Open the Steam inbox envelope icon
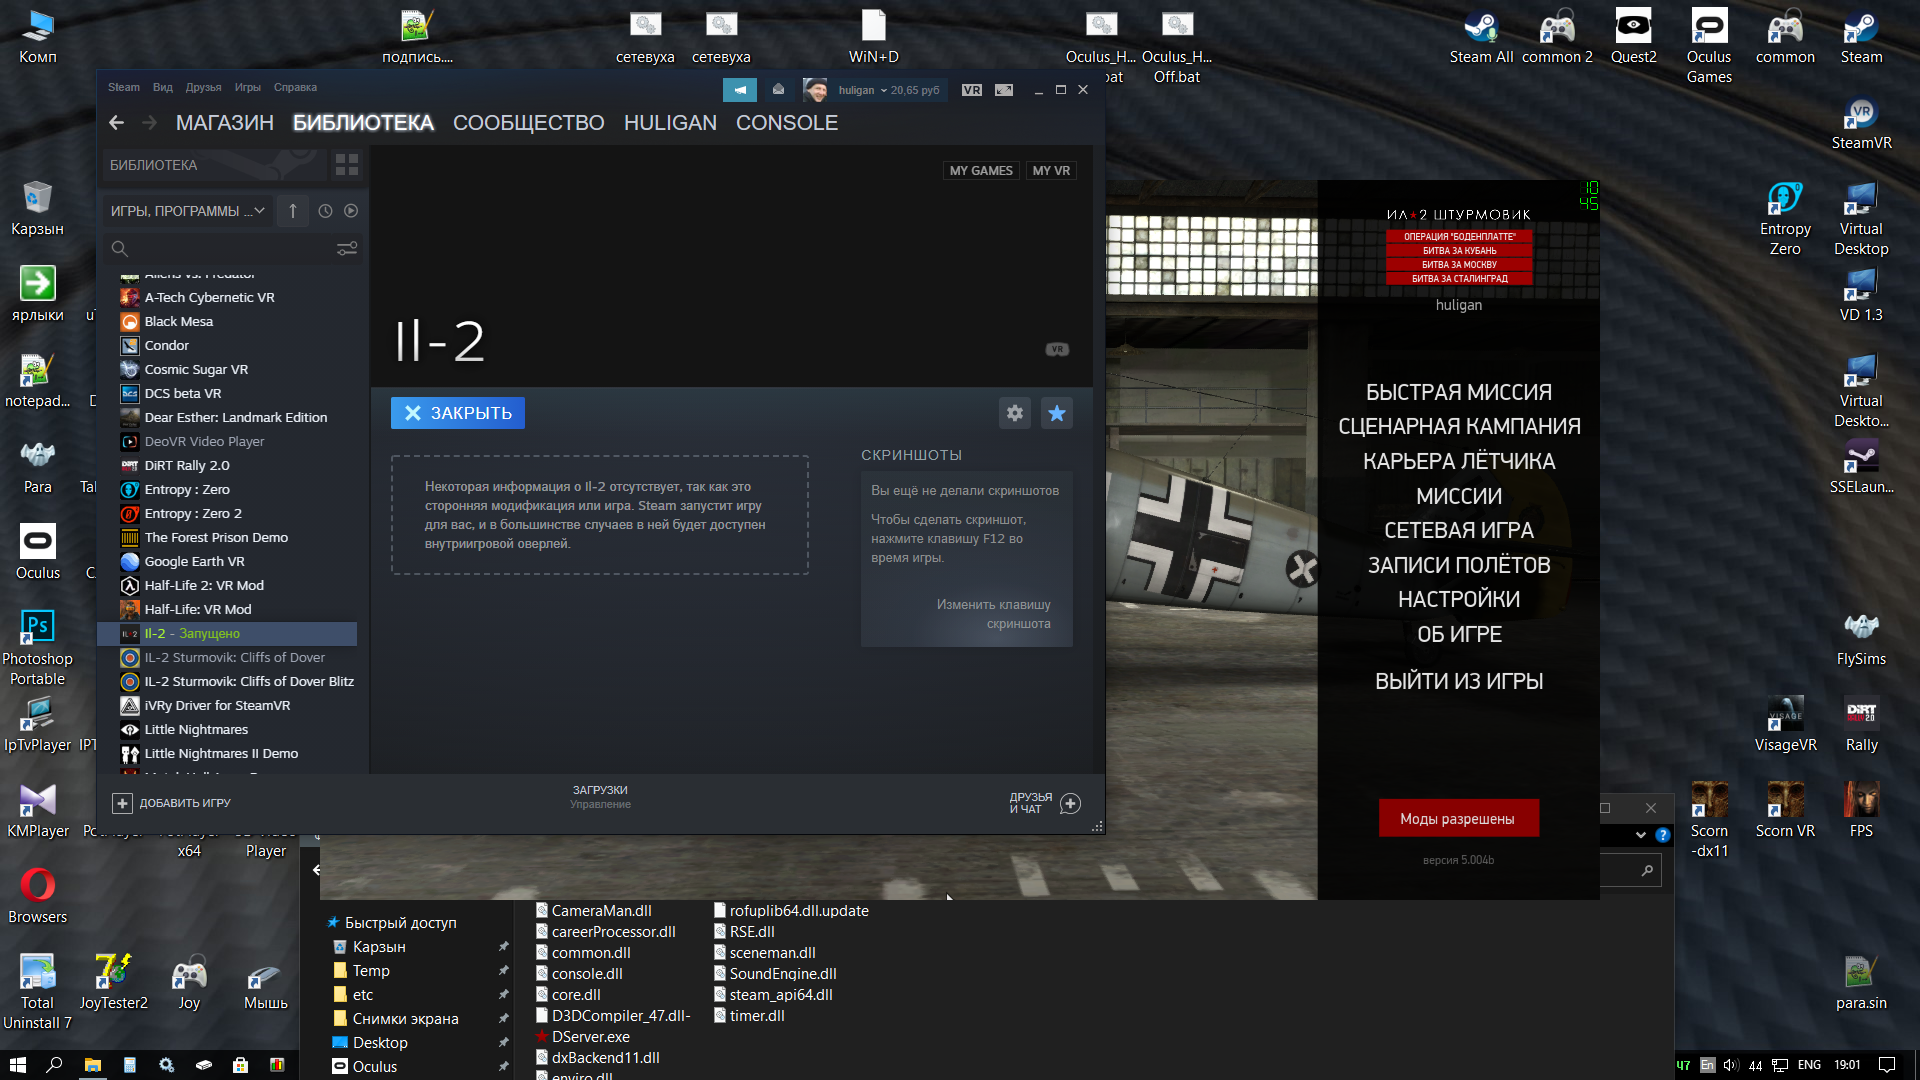This screenshot has width=1920, height=1080. coord(778,90)
